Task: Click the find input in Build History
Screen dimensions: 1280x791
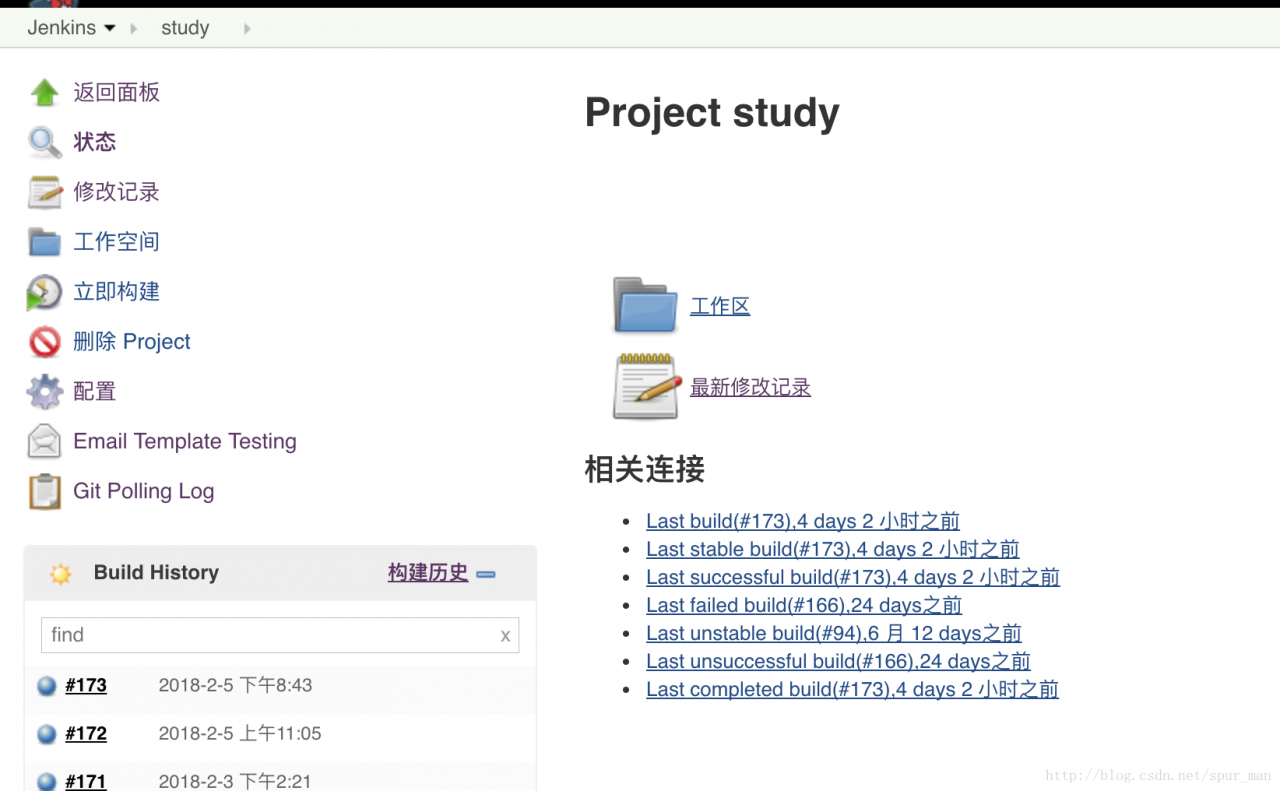Action: pyautogui.click(x=280, y=635)
